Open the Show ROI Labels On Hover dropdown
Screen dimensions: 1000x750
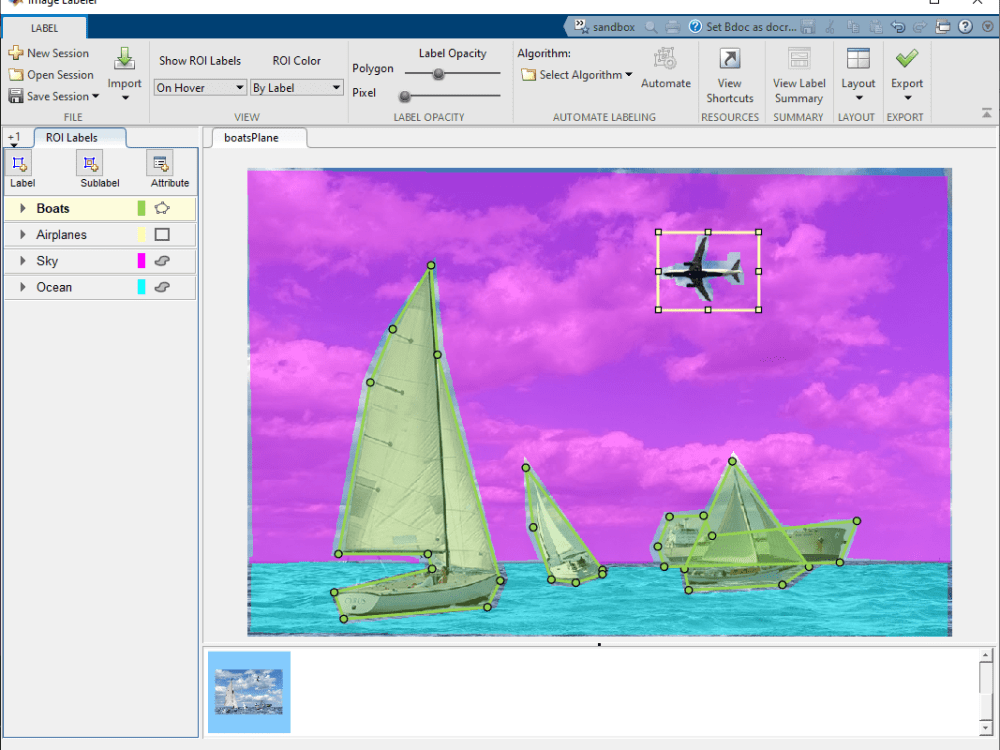click(x=200, y=87)
